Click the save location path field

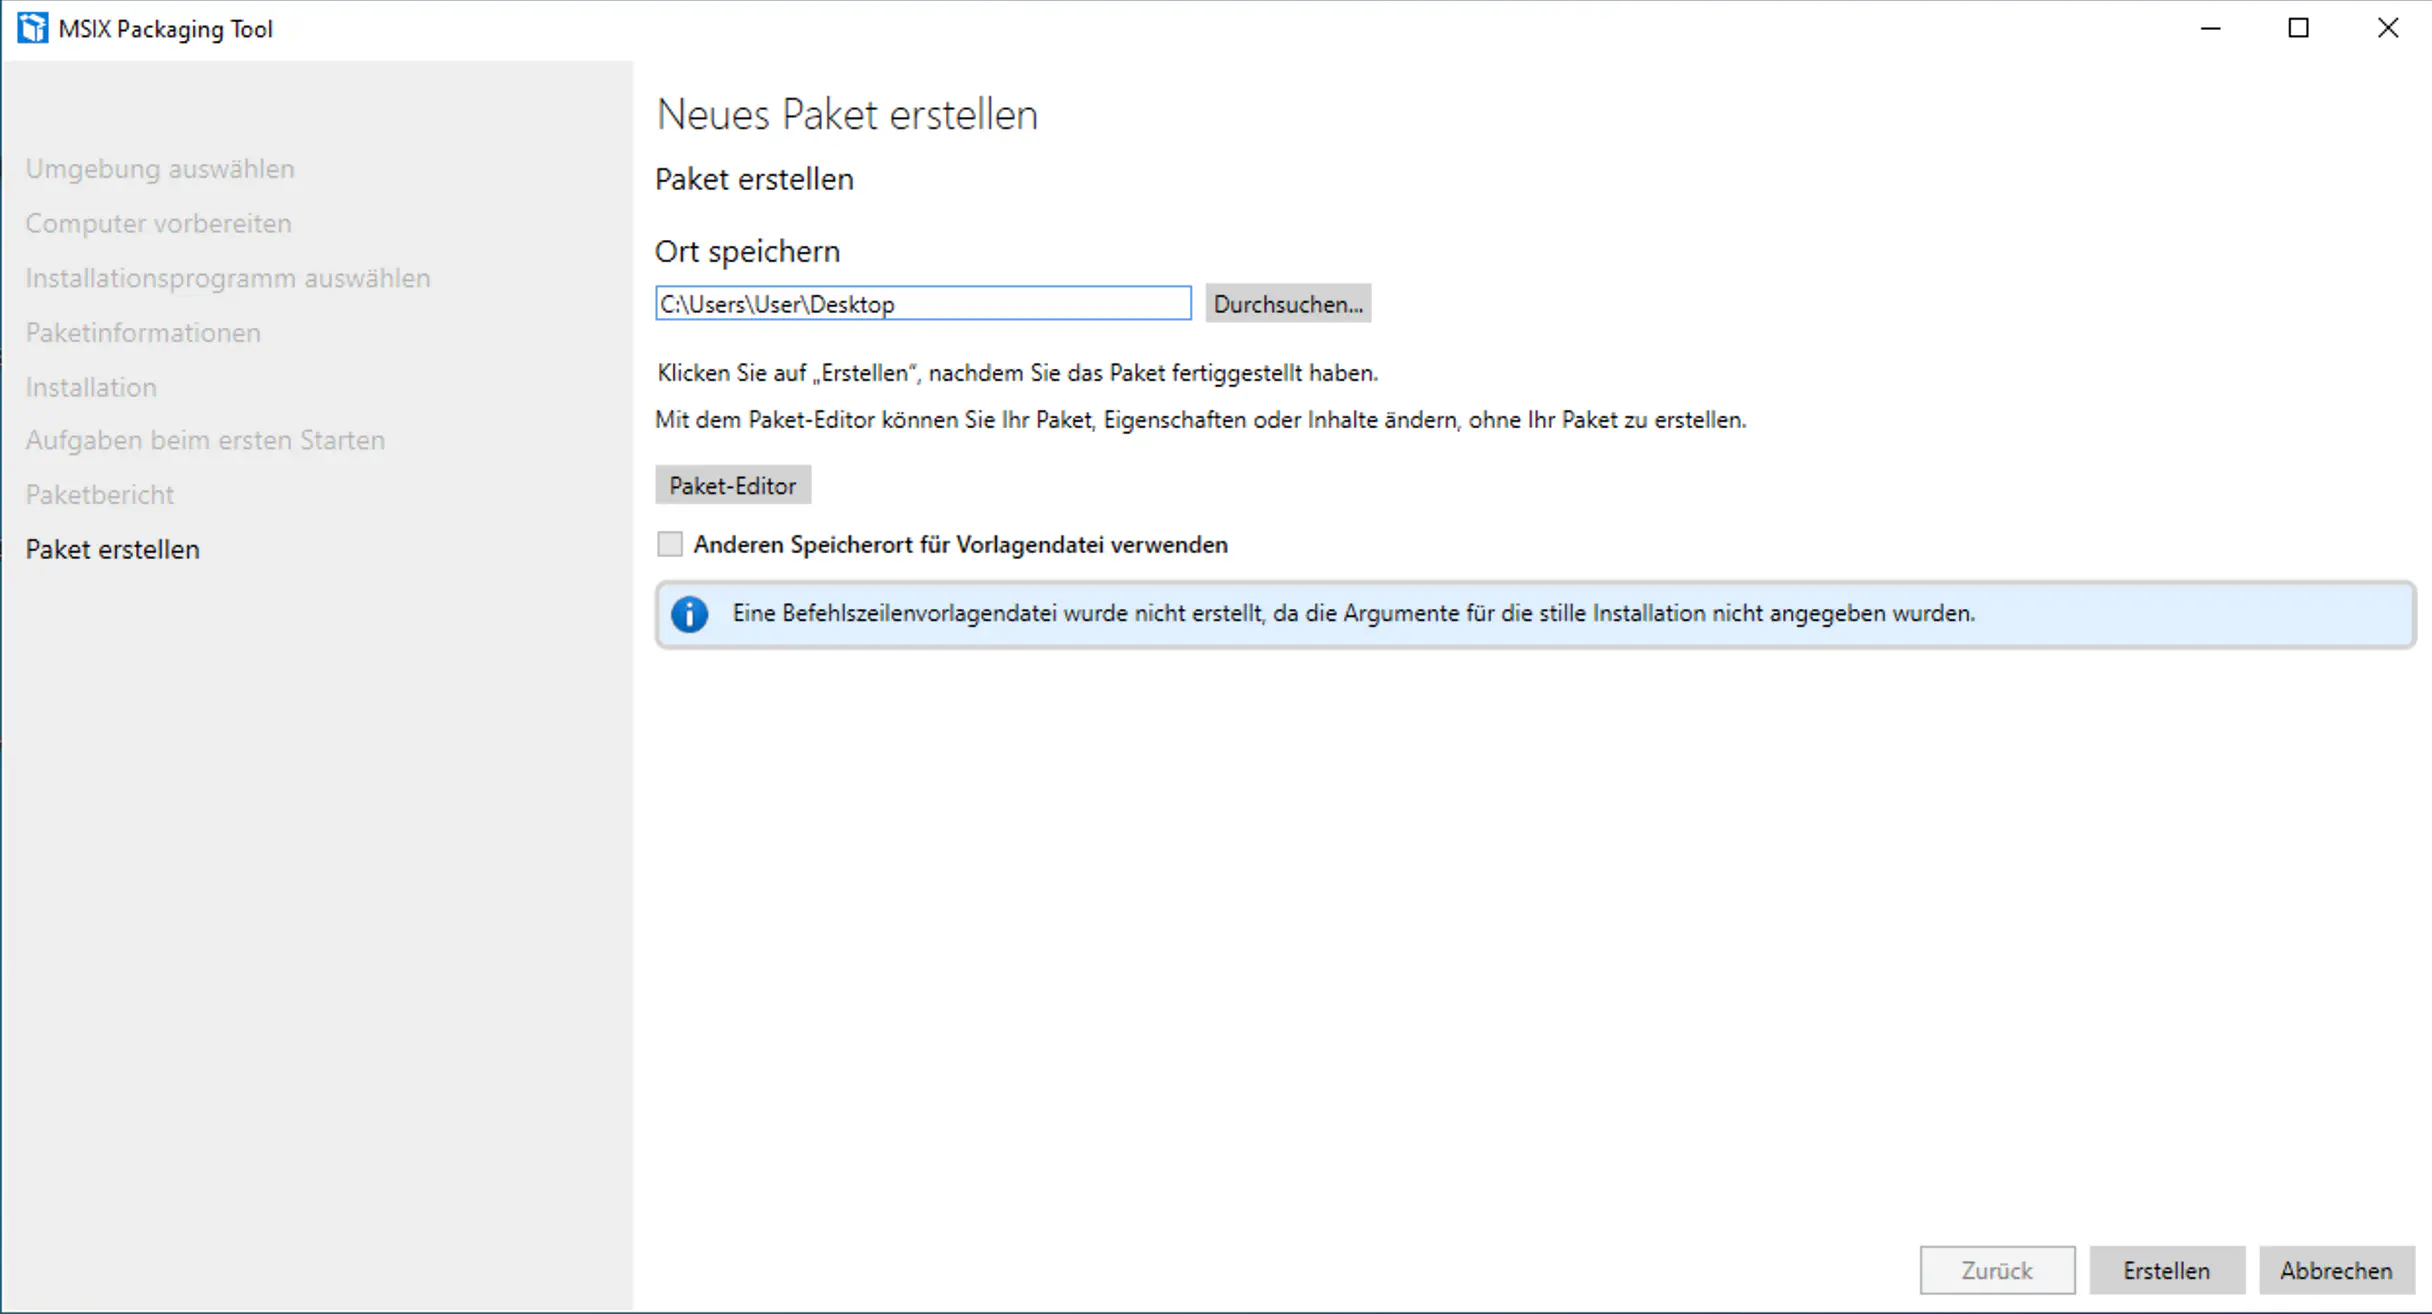point(922,303)
